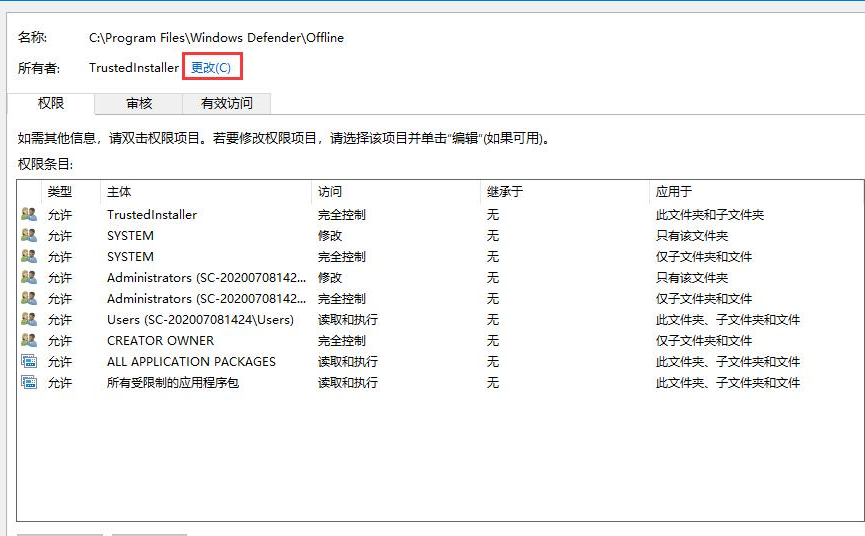Click the package icon for ALL APPLICATION PACKAGES
This screenshot has height=536, width=865.
[28, 362]
